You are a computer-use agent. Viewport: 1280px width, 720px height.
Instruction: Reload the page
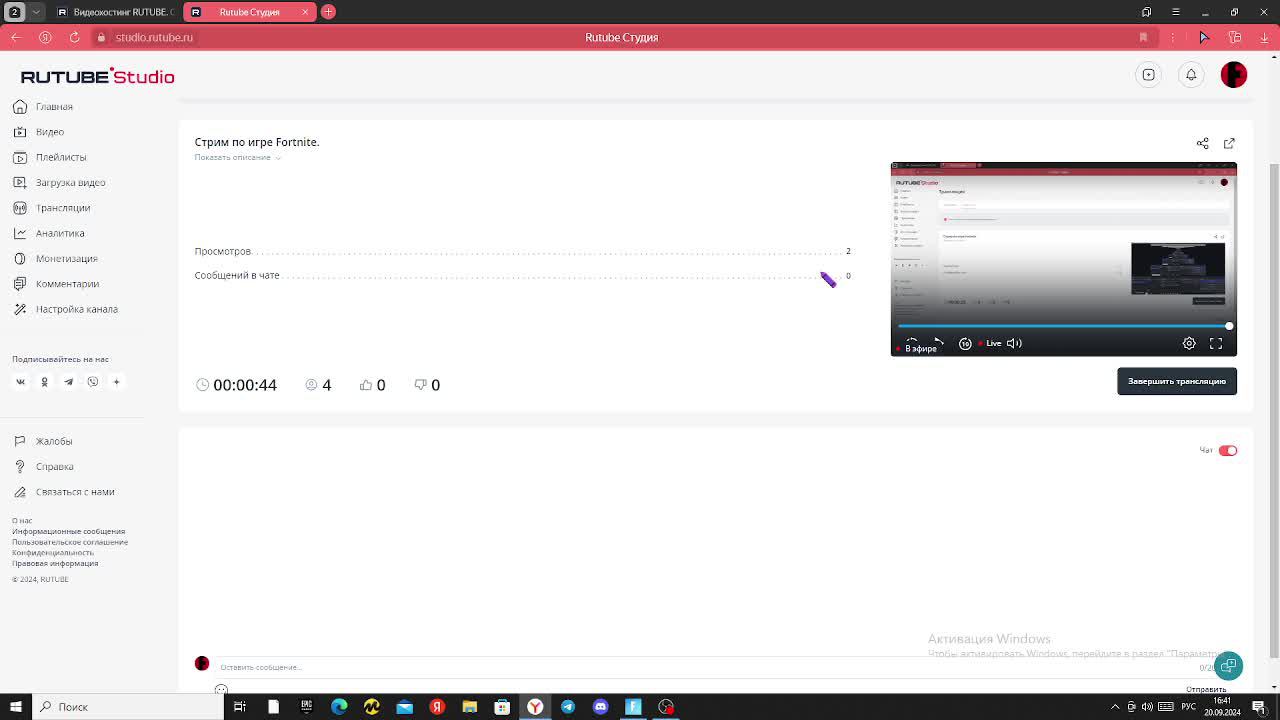[74, 37]
